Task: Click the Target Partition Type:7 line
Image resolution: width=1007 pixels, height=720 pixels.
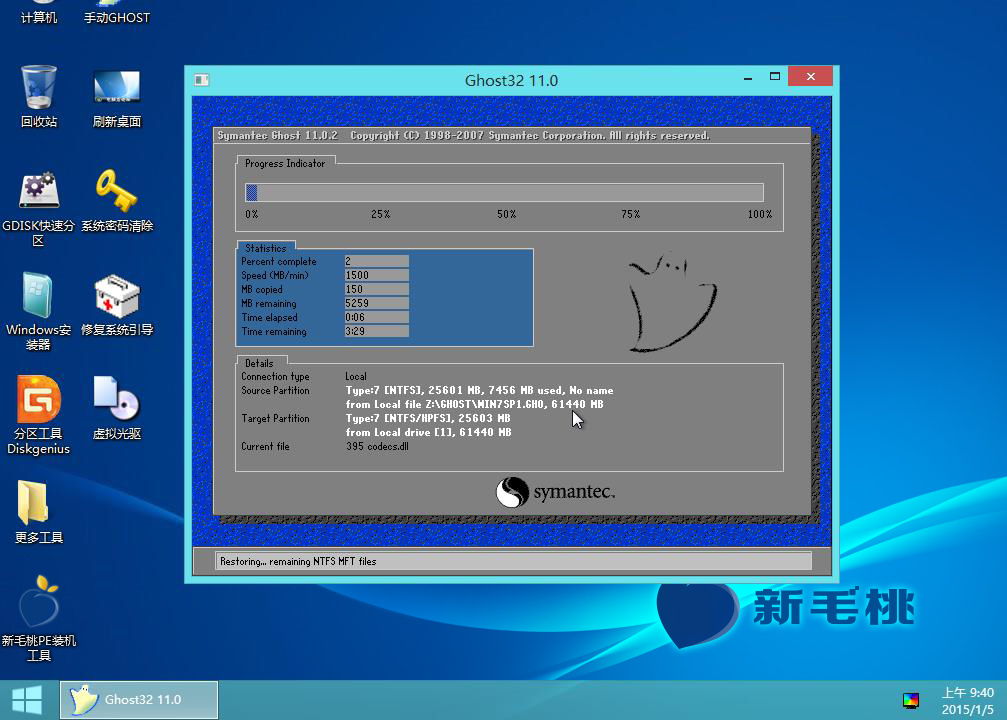Action: 428,418
